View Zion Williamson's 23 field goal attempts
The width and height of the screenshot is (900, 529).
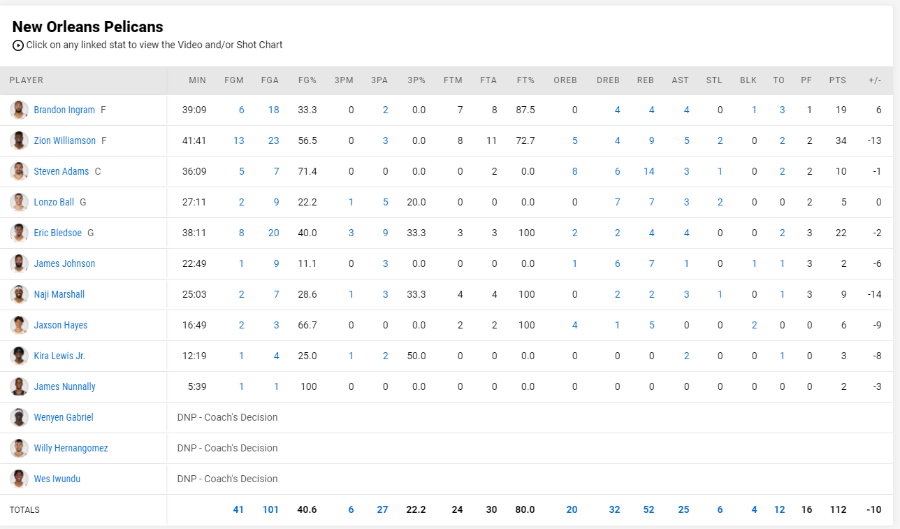(x=274, y=141)
